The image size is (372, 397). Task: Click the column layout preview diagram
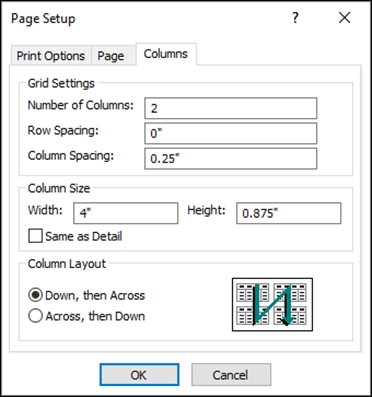click(272, 304)
